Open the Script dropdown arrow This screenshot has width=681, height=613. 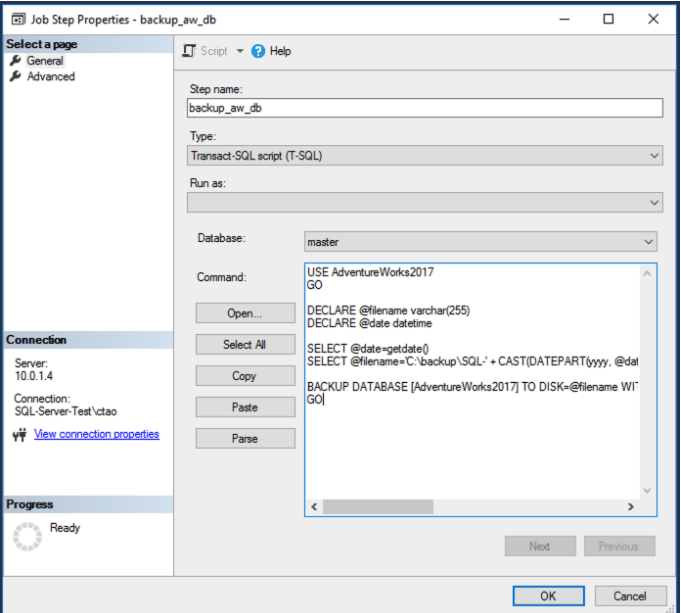coord(240,51)
